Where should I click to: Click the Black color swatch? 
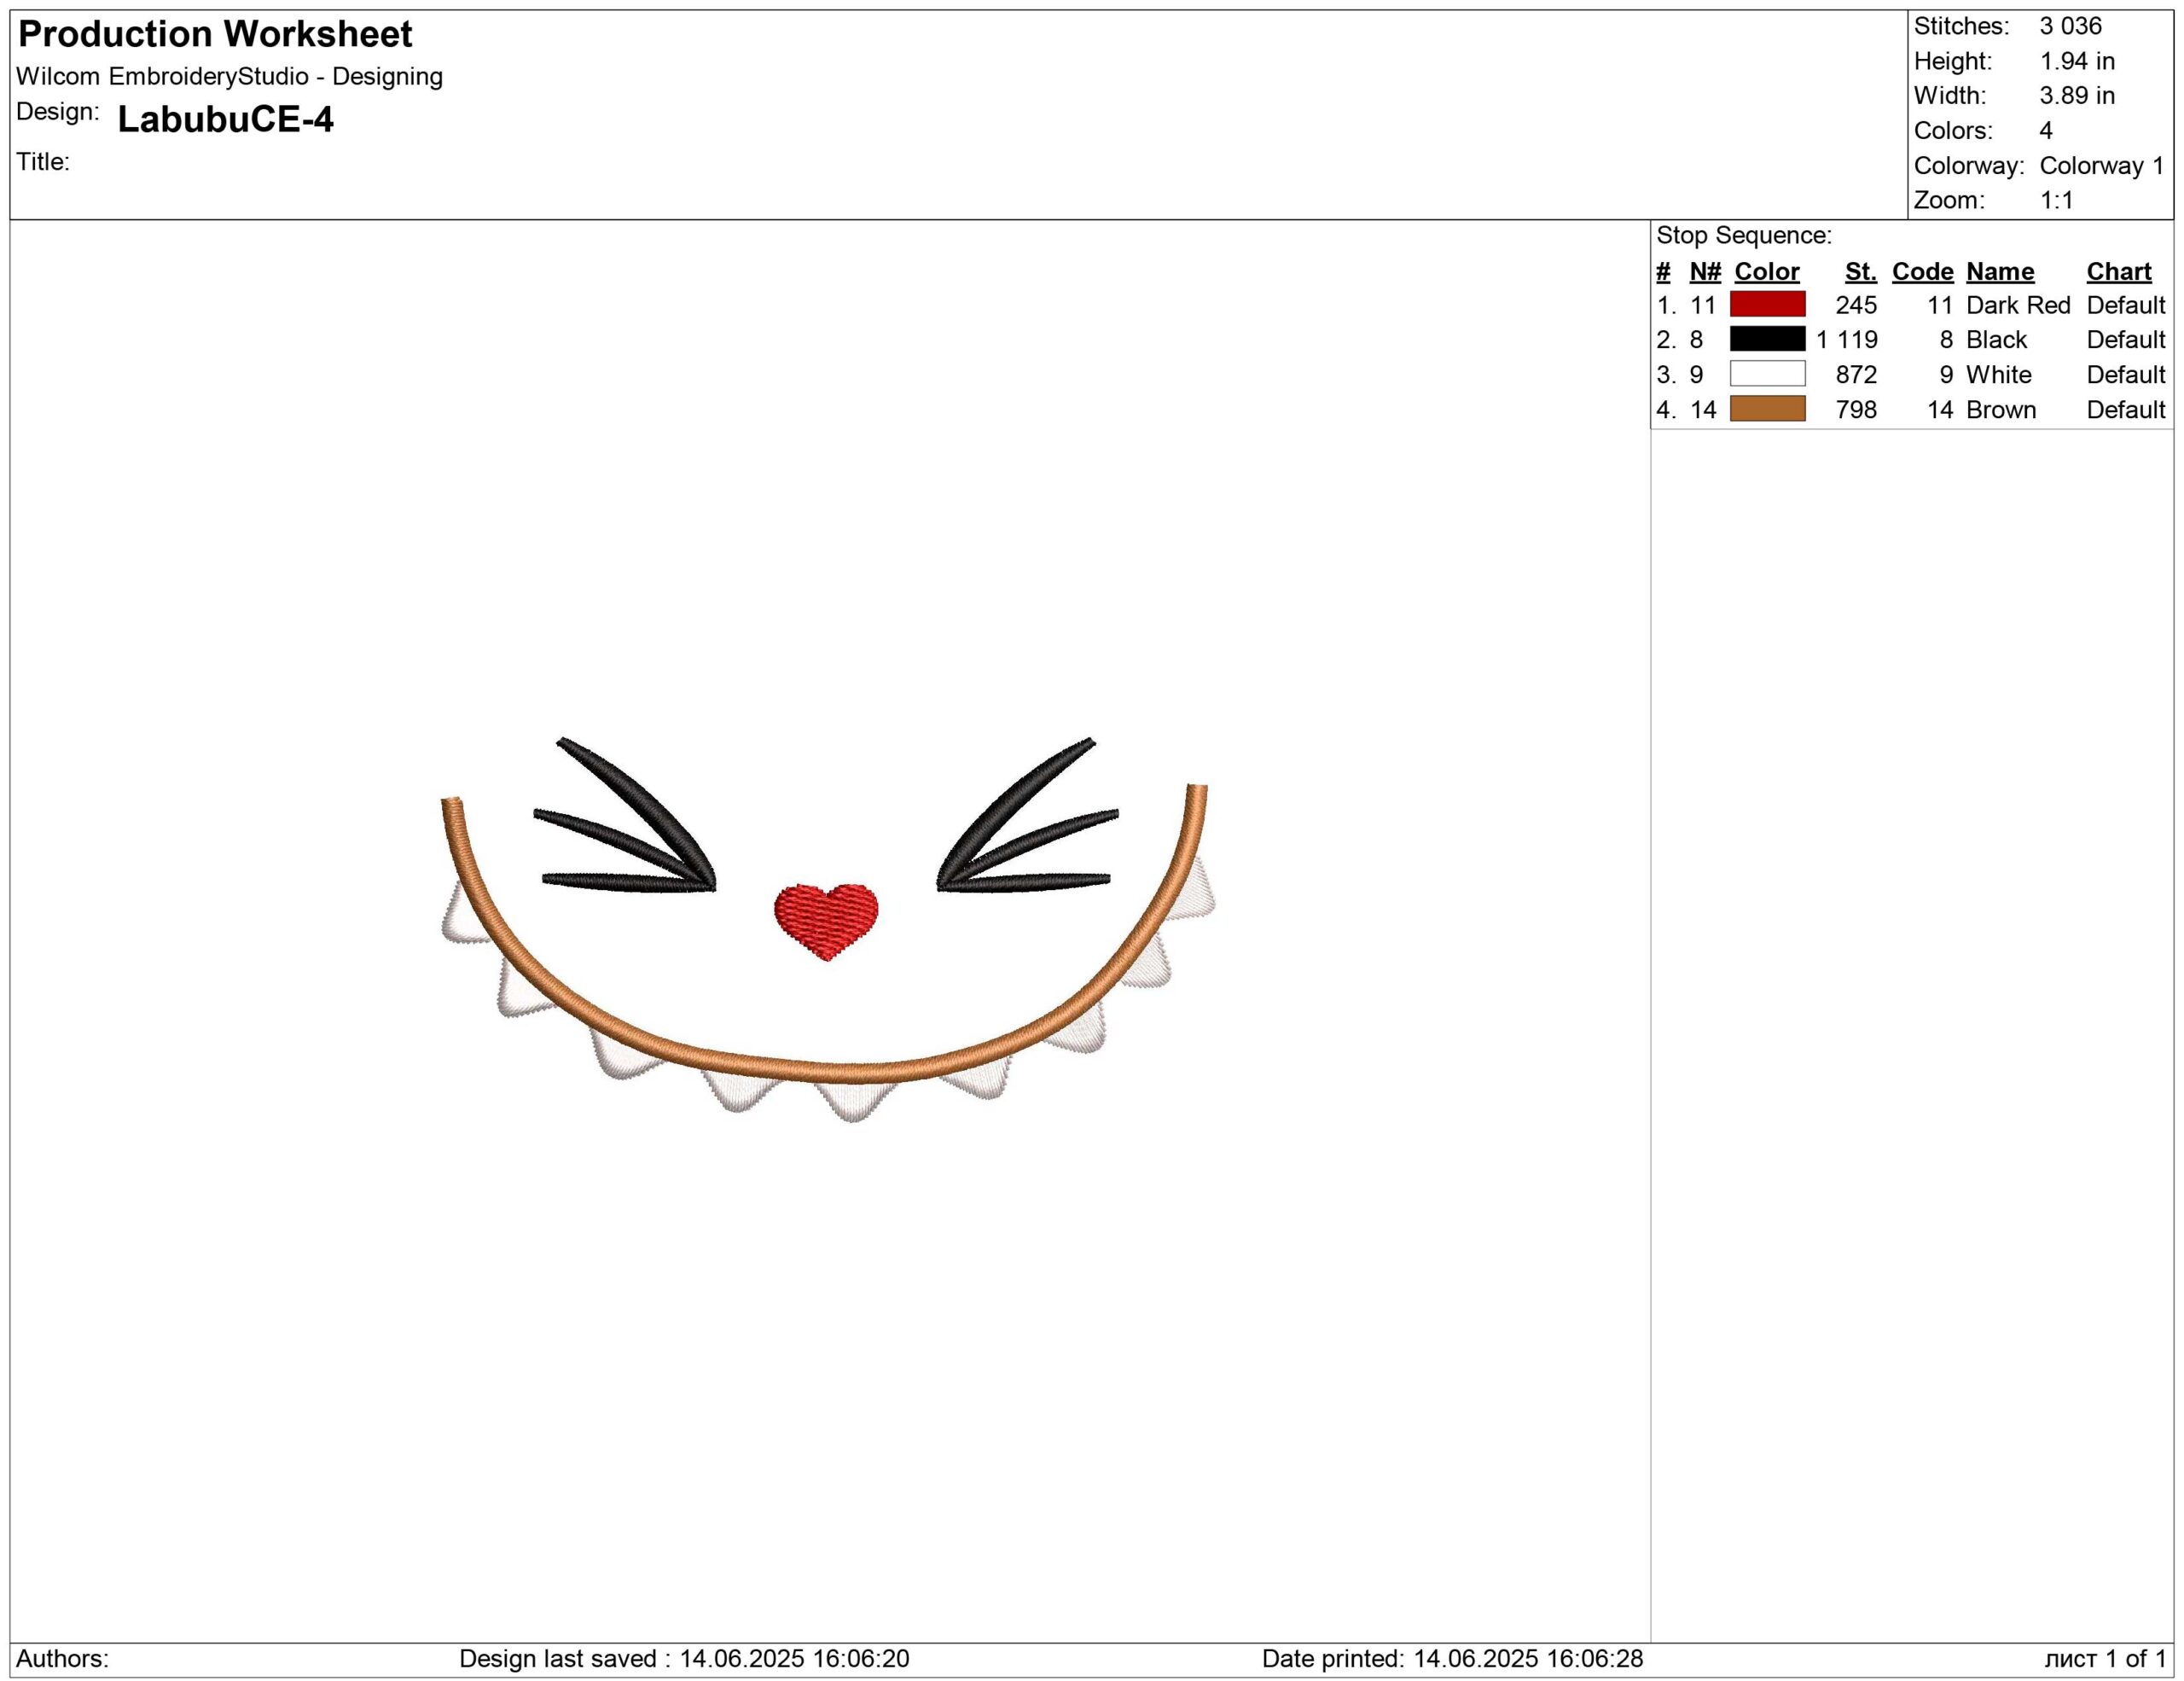(x=1767, y=339)
